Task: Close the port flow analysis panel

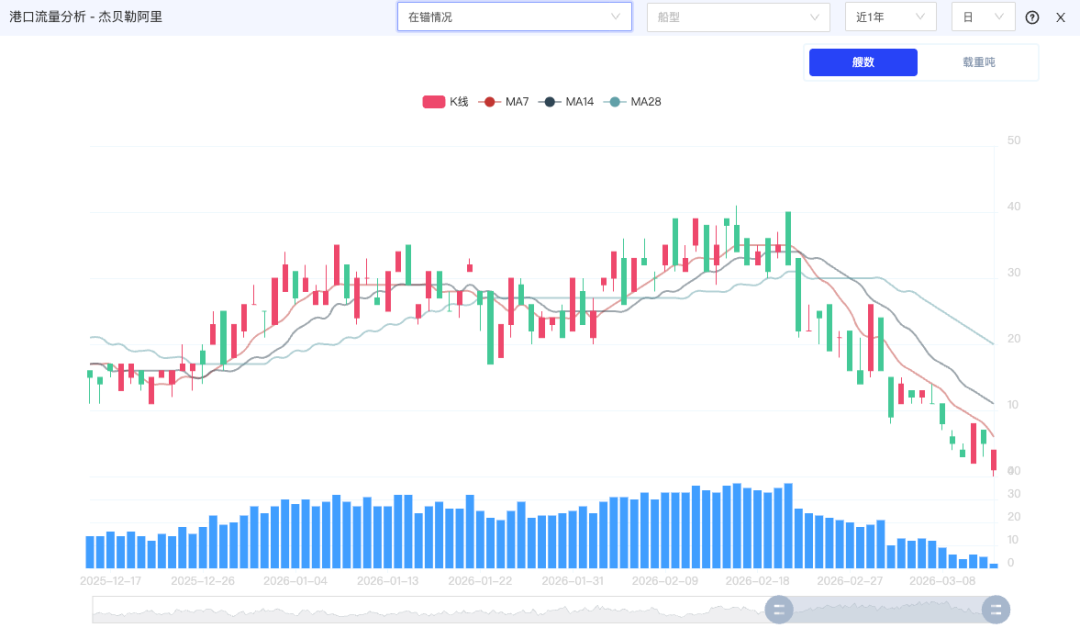Action: point(1061,17)
